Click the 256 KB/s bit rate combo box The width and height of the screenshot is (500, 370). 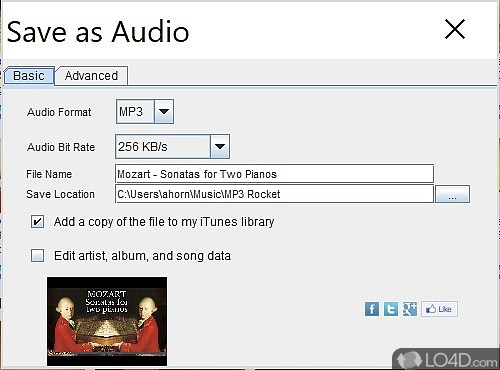pos(172,146)
